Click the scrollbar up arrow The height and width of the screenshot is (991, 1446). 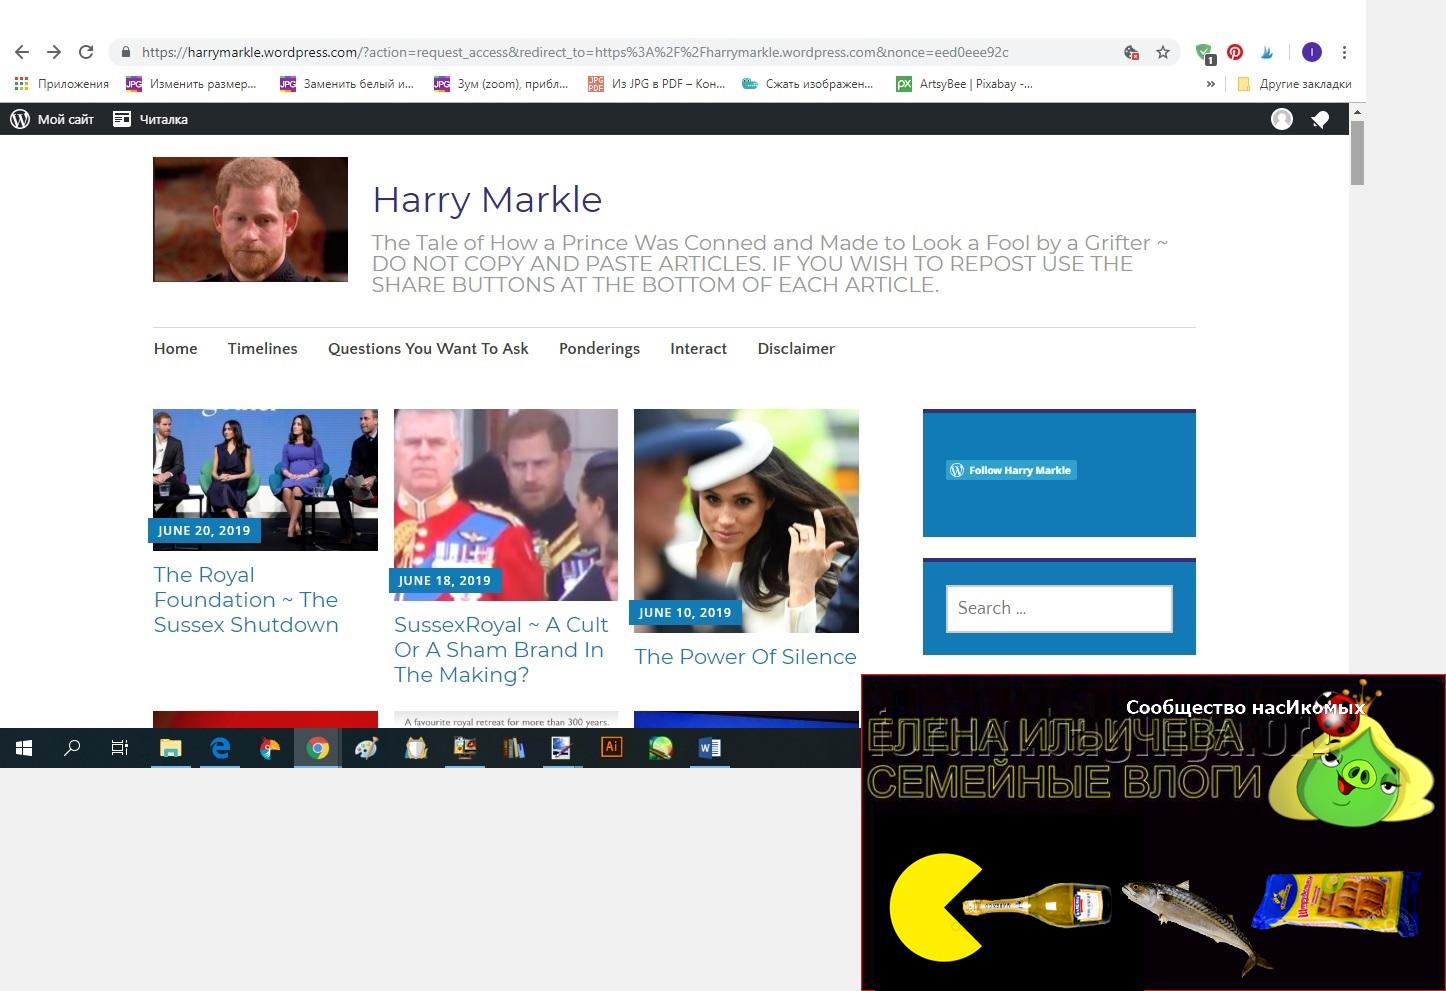point(1357,113)
